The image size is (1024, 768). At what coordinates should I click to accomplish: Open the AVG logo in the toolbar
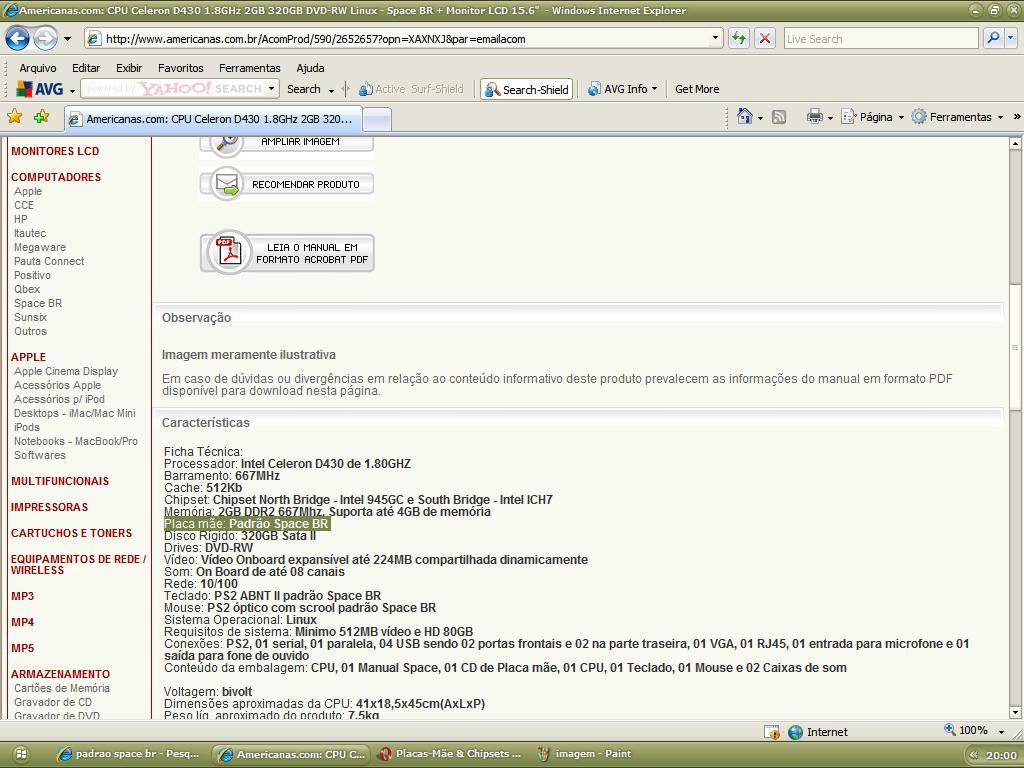pyautogui.click(x=39, y=89)
